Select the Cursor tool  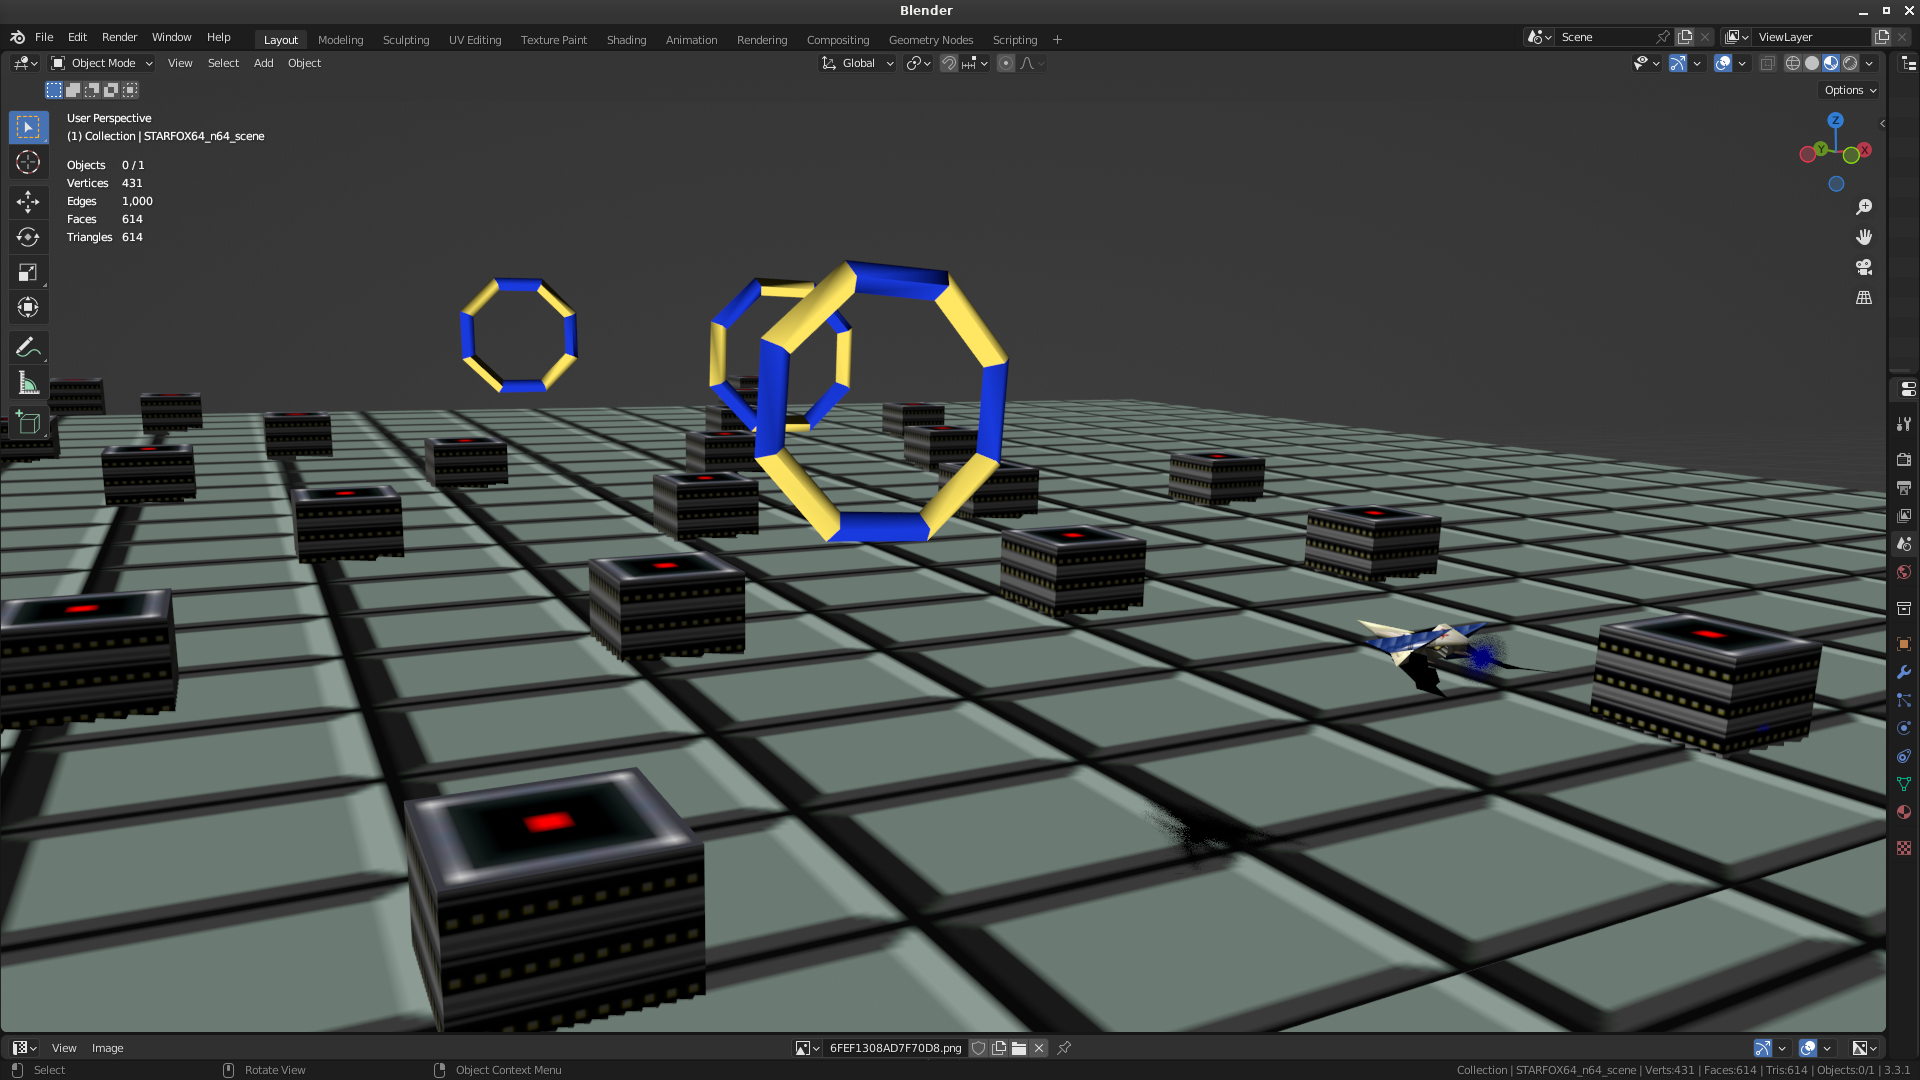(x=28, y=163)
